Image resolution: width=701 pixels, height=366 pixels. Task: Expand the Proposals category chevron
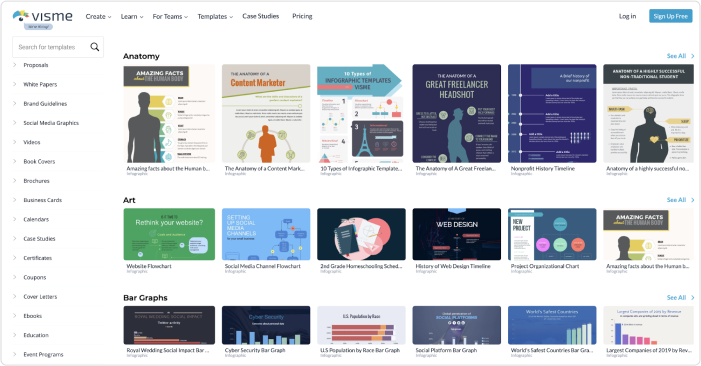[15, 65]
